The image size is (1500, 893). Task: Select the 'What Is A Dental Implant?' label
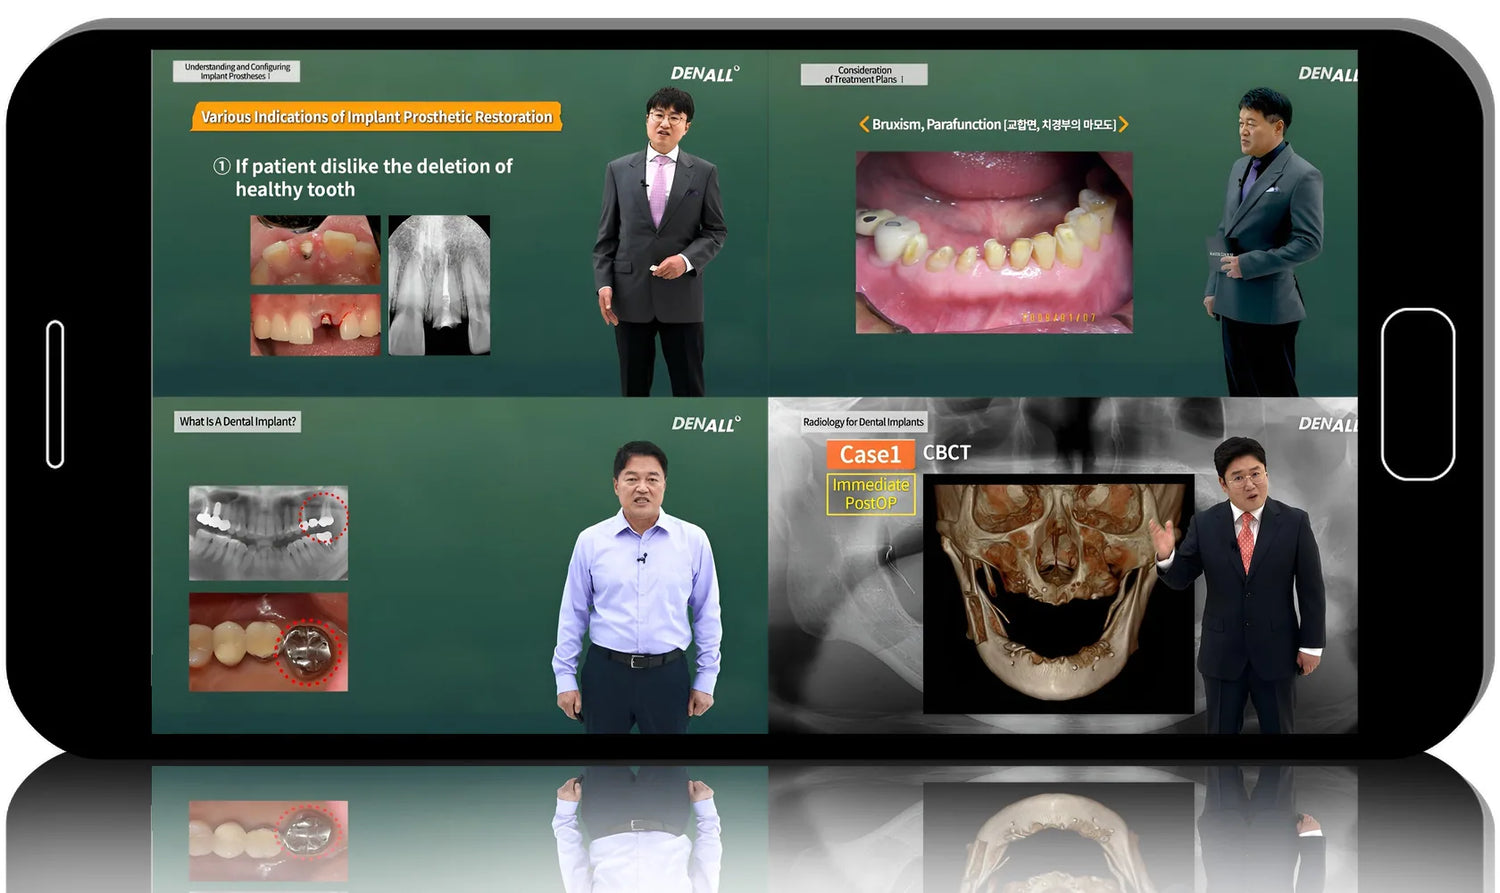pyautogui.click(x=238, y=422)
